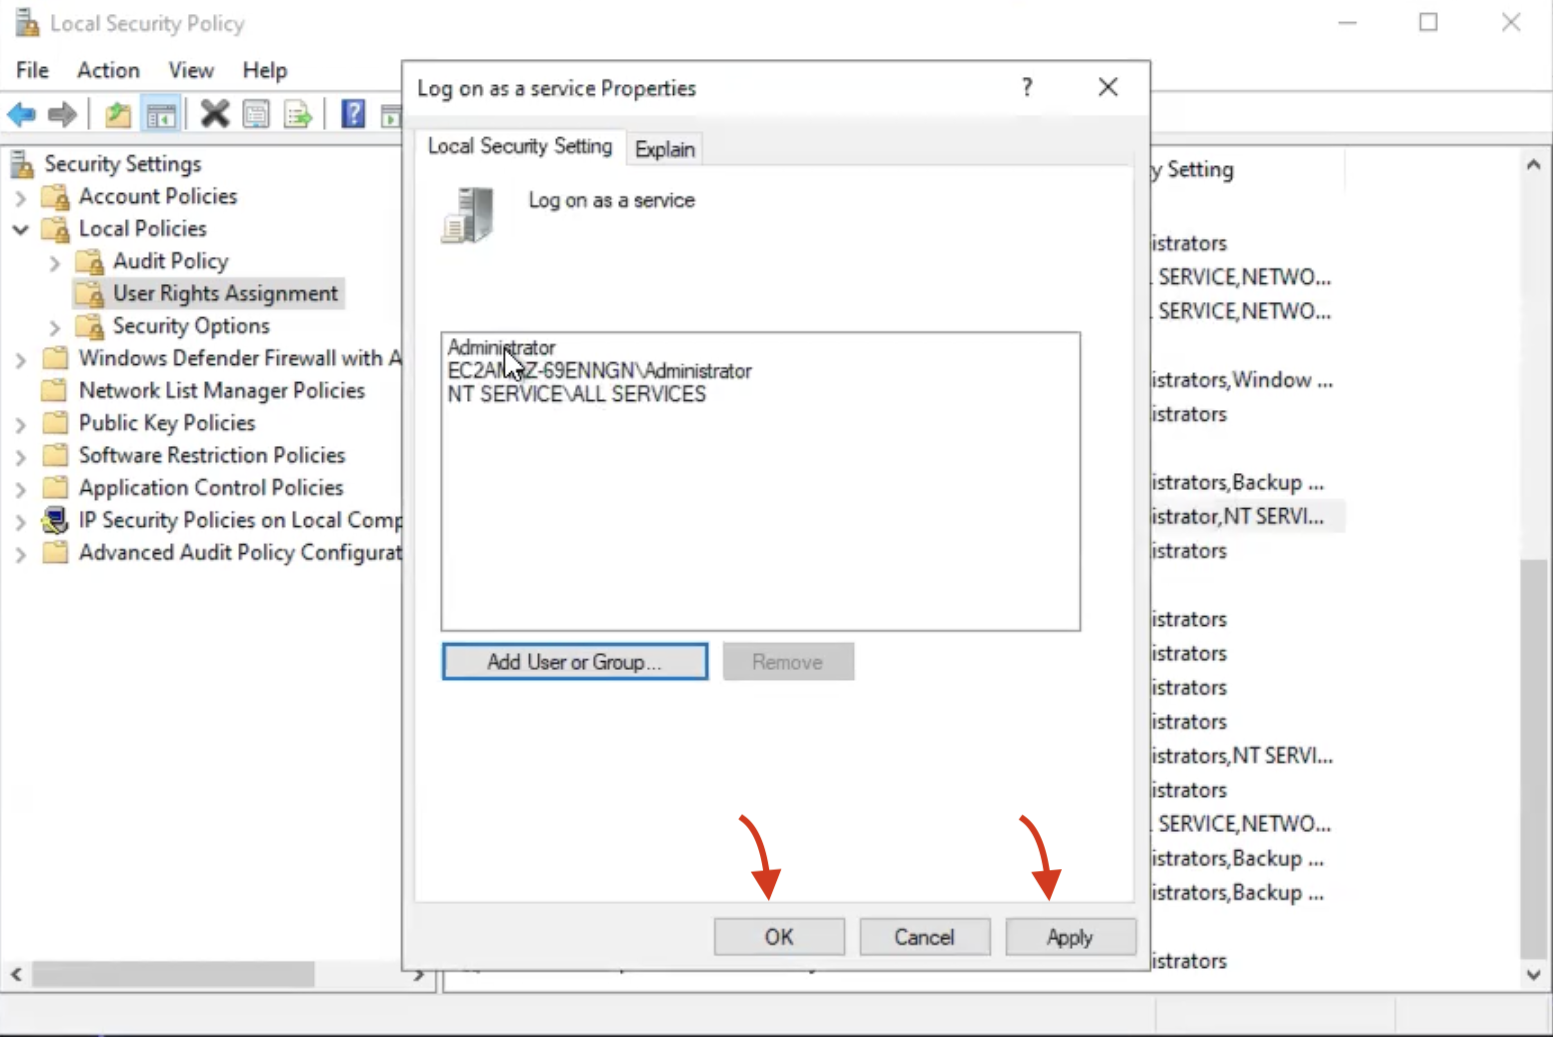This screenshot has height=1037, width=1553.
Task: Click the vertical scrollbar down arrow
Action: coord(1533,975)
